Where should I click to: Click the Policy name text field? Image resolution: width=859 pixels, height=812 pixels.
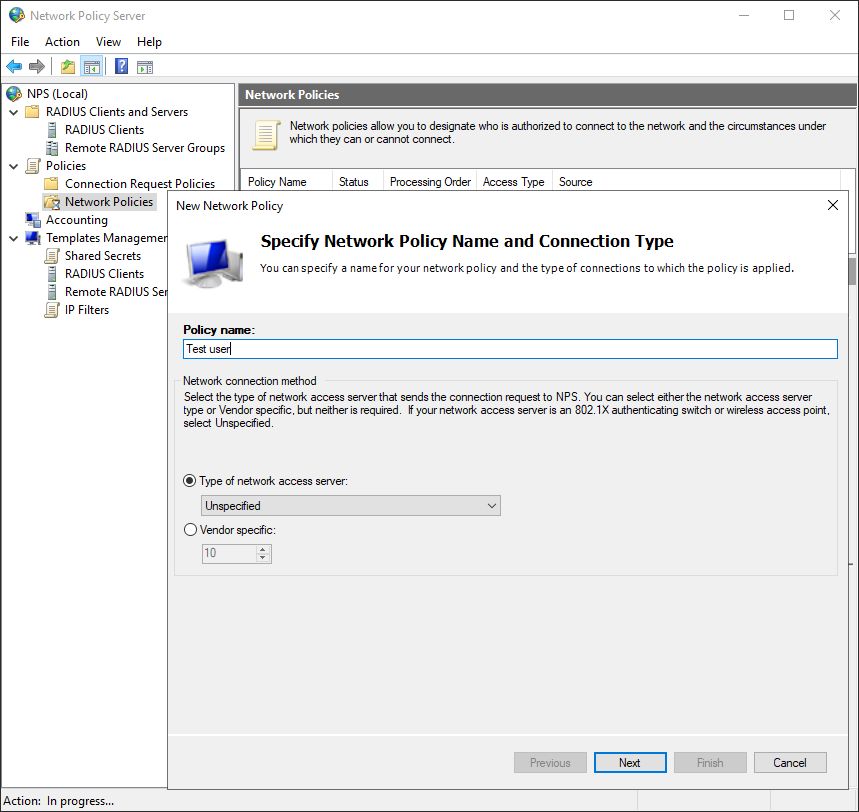point(510,349)
